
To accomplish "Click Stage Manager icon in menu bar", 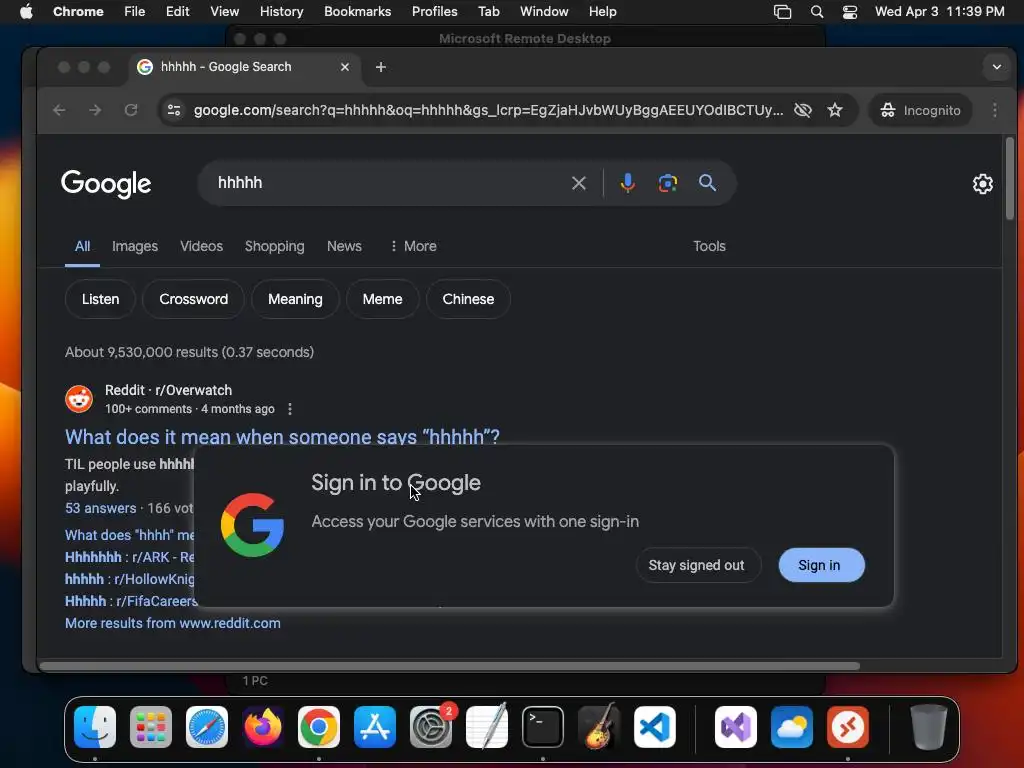I will [x=782, y=11].
